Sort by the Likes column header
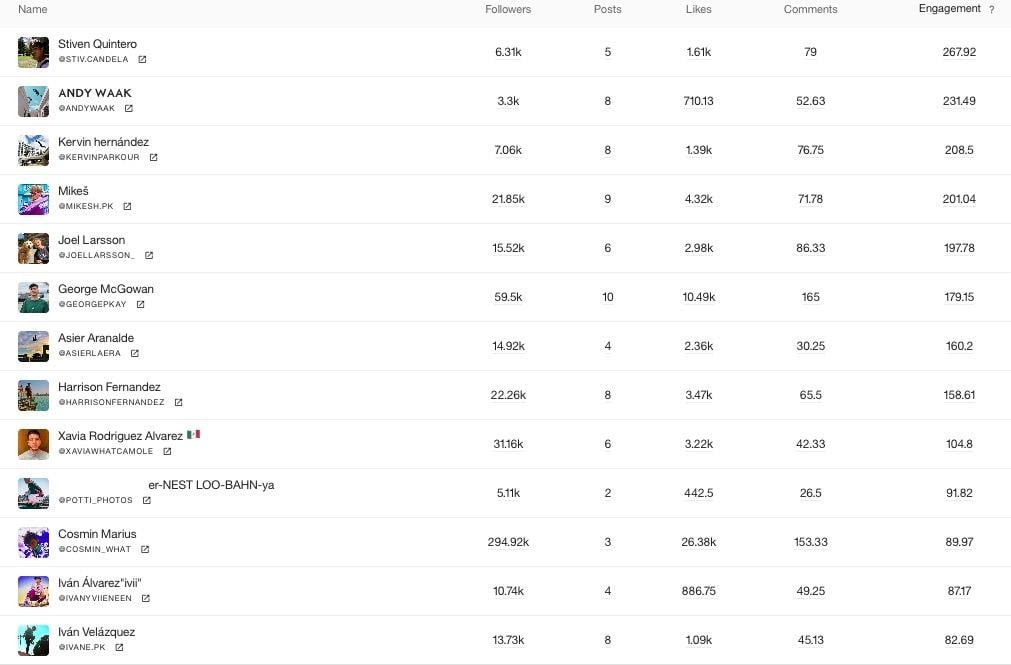The width and height of the screenshot is (1011, 665). 698,10
